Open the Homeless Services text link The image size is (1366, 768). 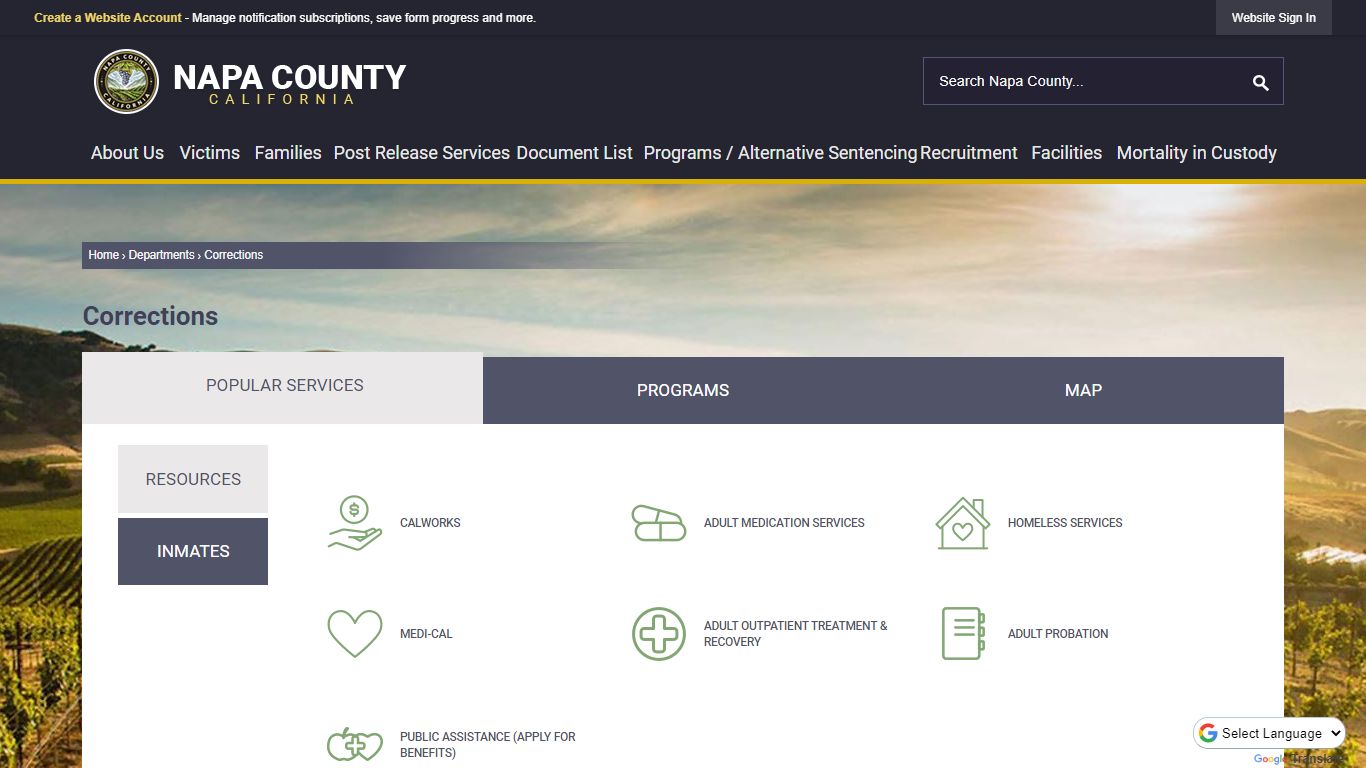point(1065,523)
